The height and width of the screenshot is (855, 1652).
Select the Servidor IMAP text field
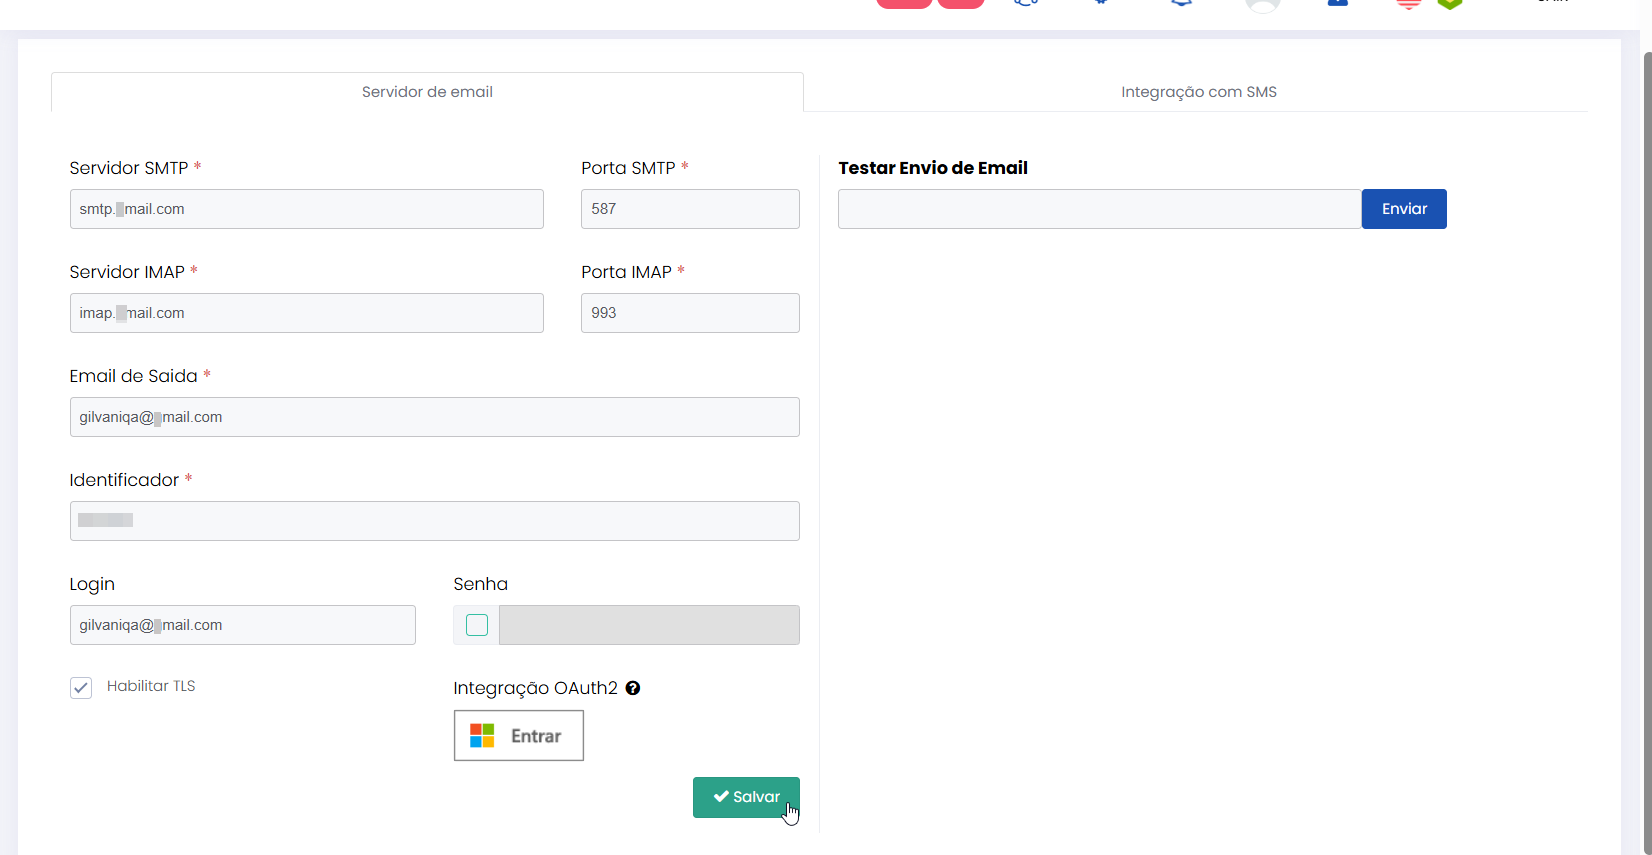pos(306,313)
